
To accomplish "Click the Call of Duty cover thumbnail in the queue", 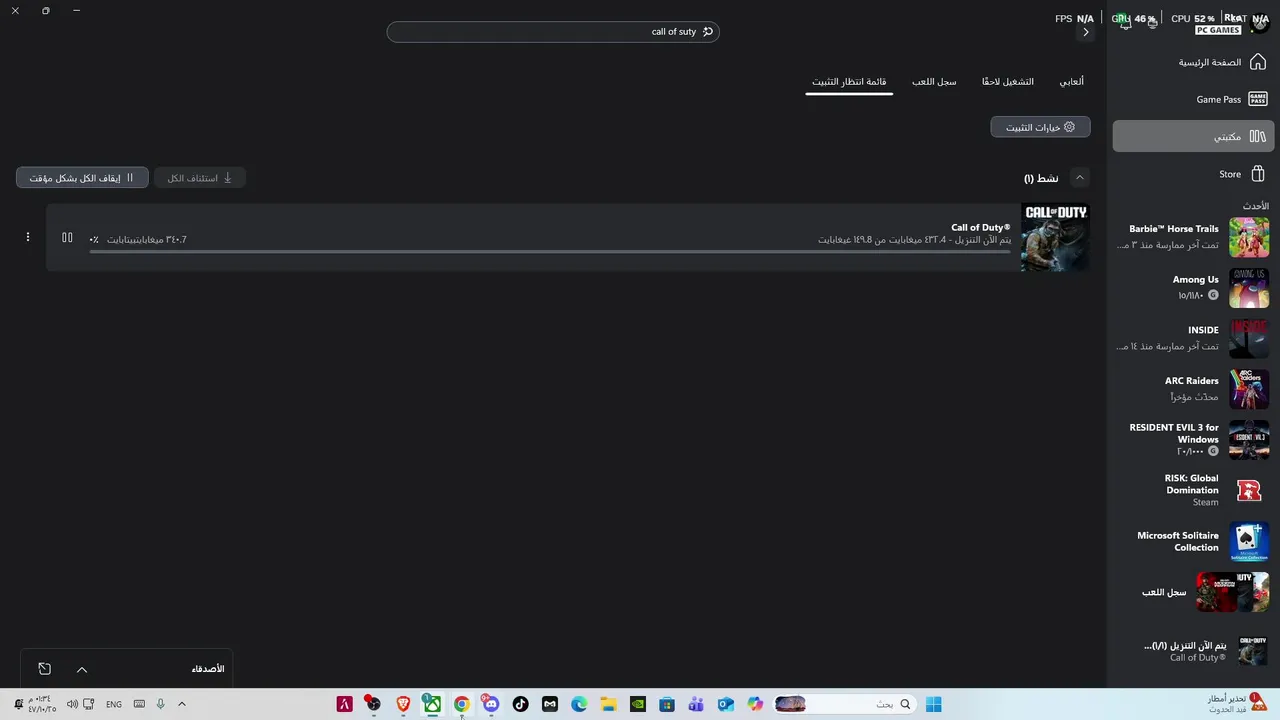I will click(x=1055, y=237).
